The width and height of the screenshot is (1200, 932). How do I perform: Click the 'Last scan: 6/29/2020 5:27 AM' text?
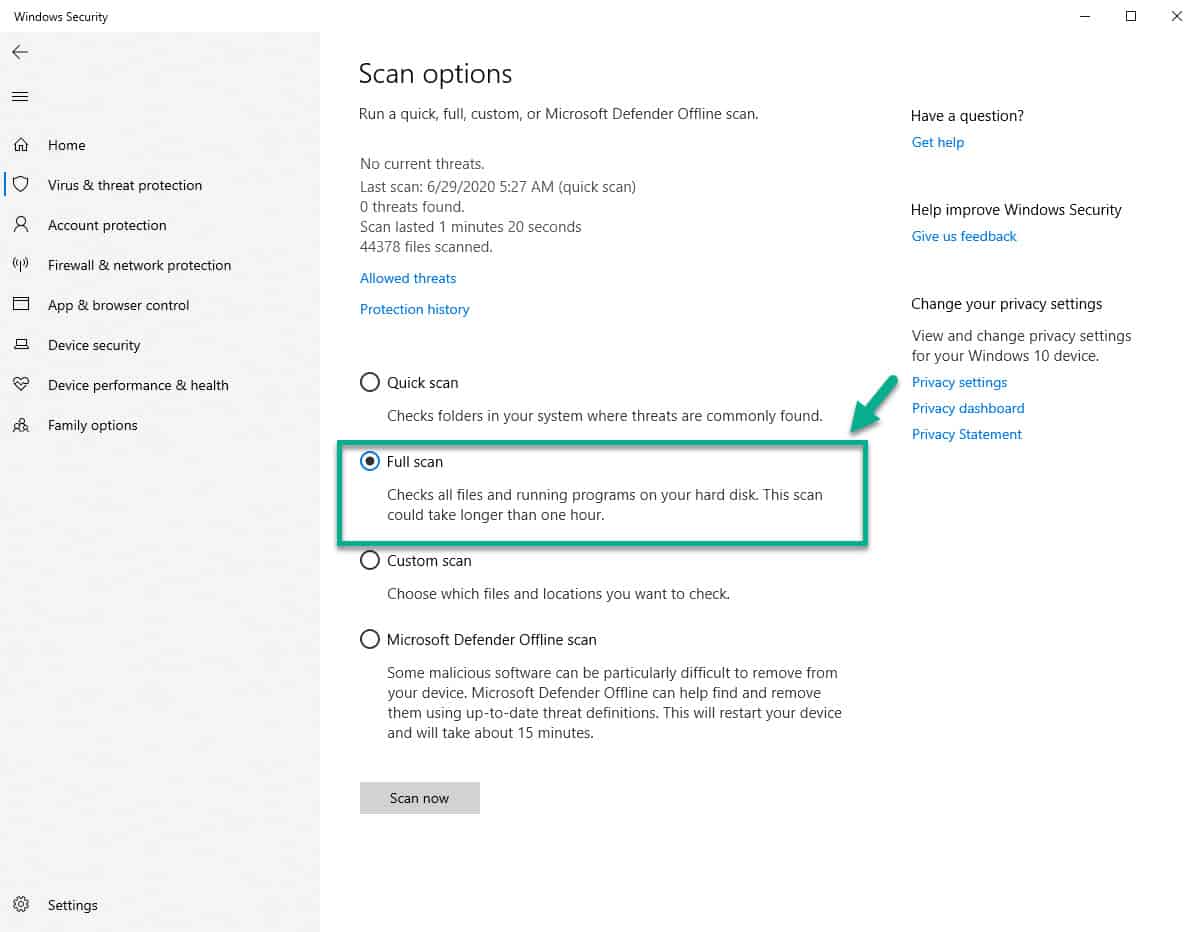click(x=455, y=186)
